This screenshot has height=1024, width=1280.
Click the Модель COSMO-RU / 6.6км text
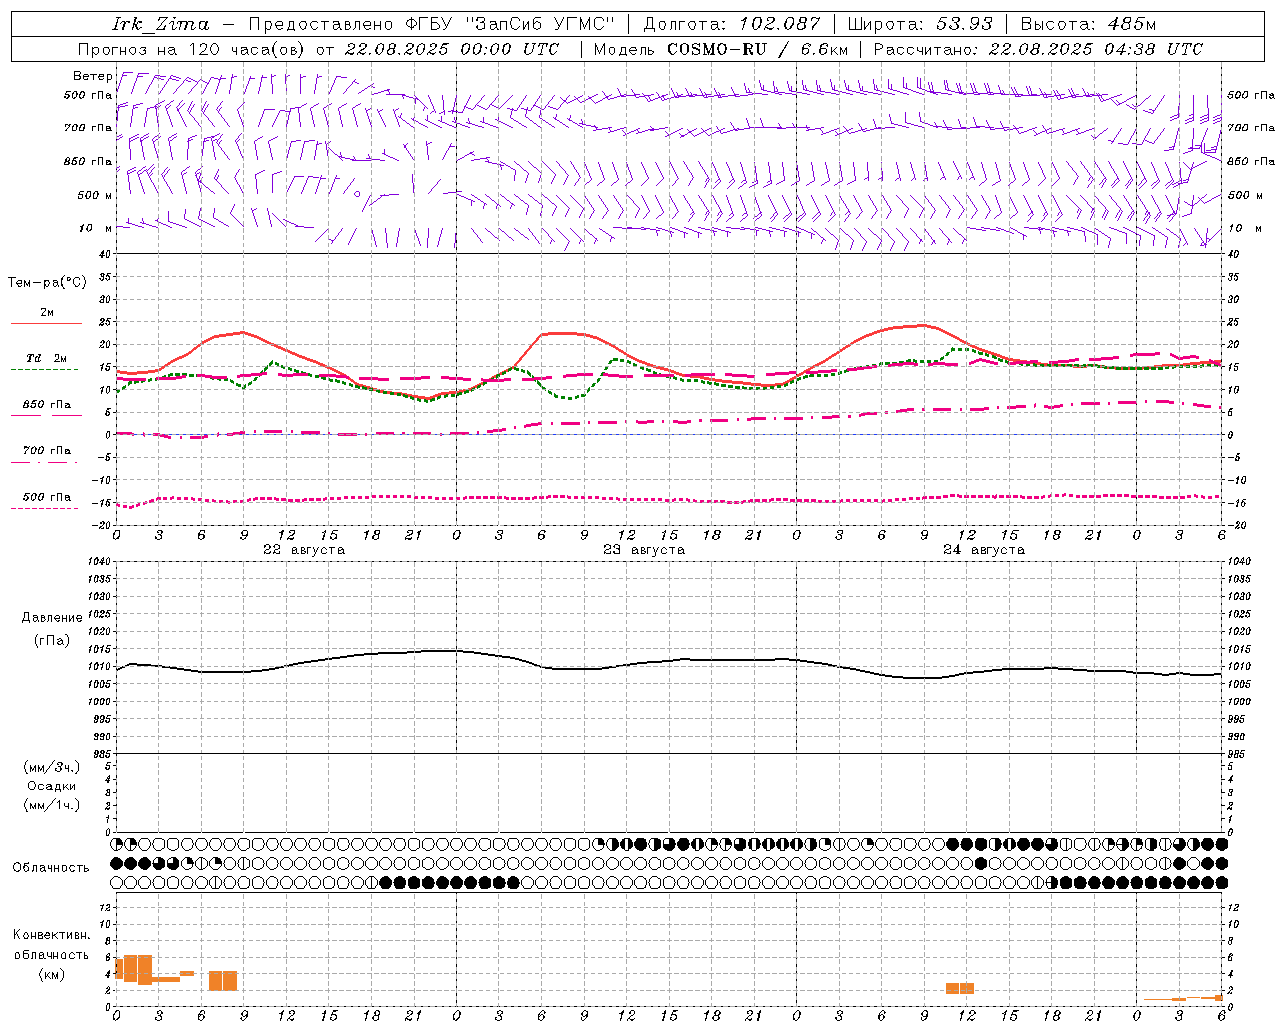click(721, 49)
